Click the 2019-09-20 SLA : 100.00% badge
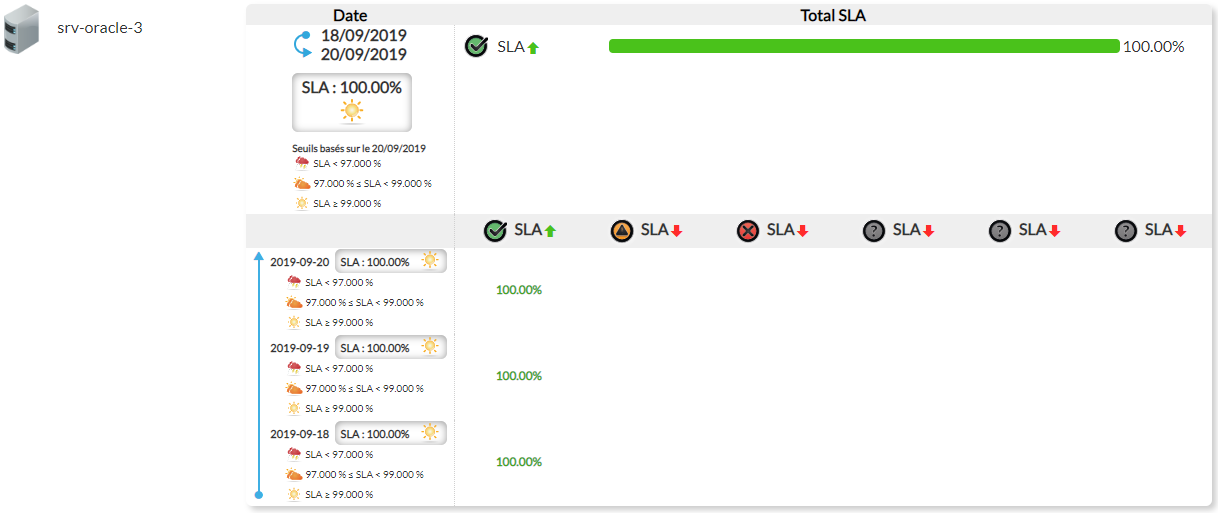The height and width of the screenshot is (513, 1218). click(390, 262)
